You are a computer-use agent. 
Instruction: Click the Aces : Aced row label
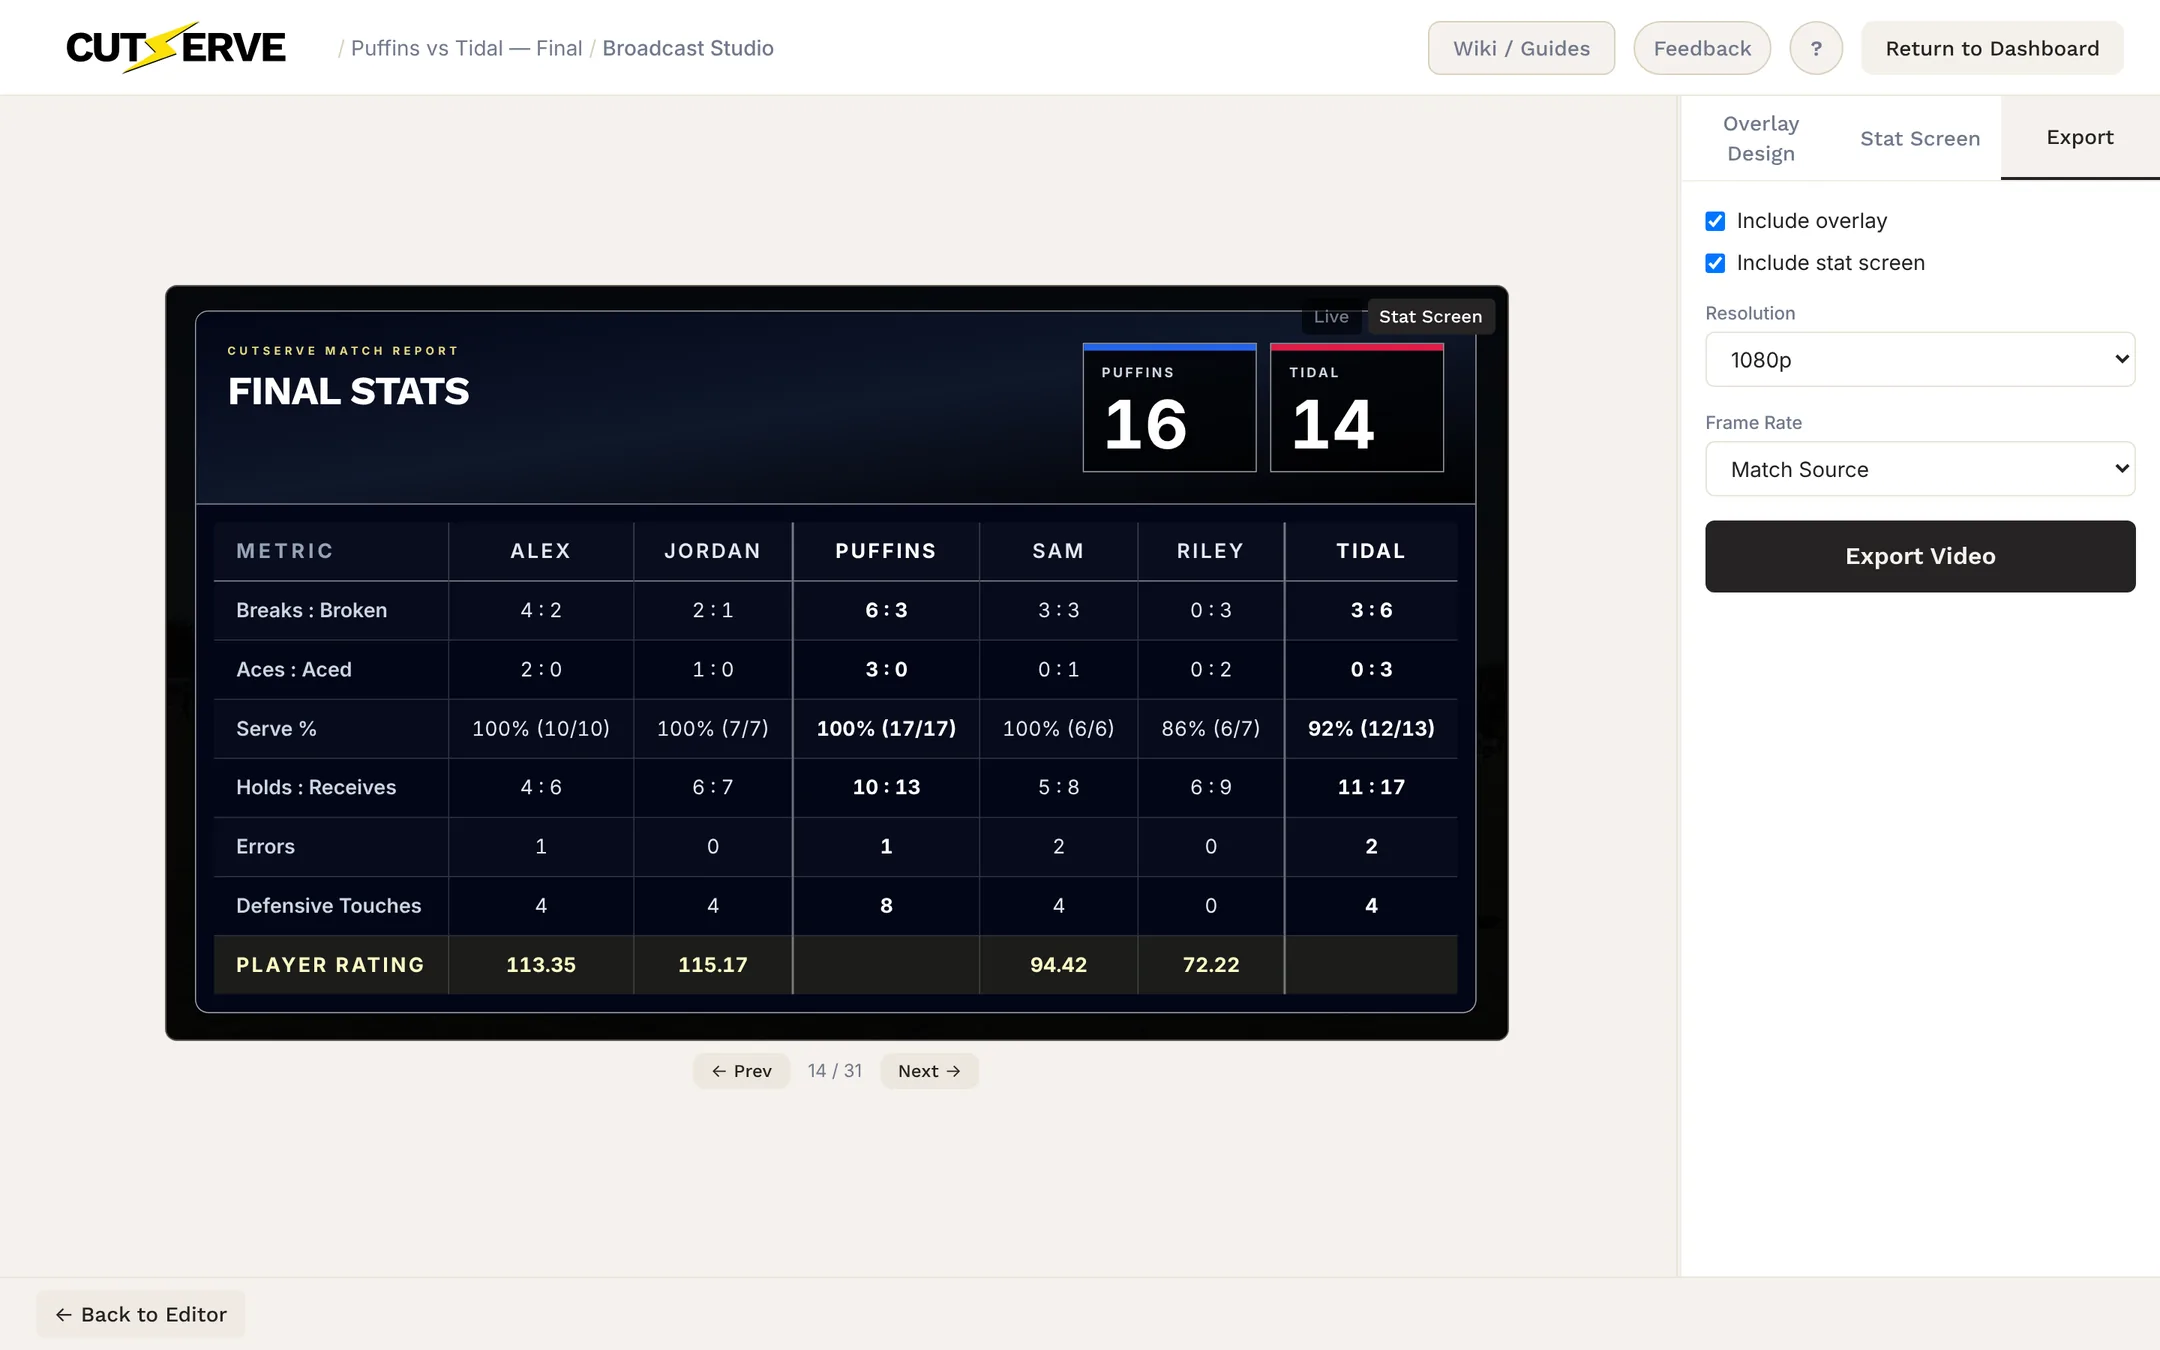tap(294, 669)
